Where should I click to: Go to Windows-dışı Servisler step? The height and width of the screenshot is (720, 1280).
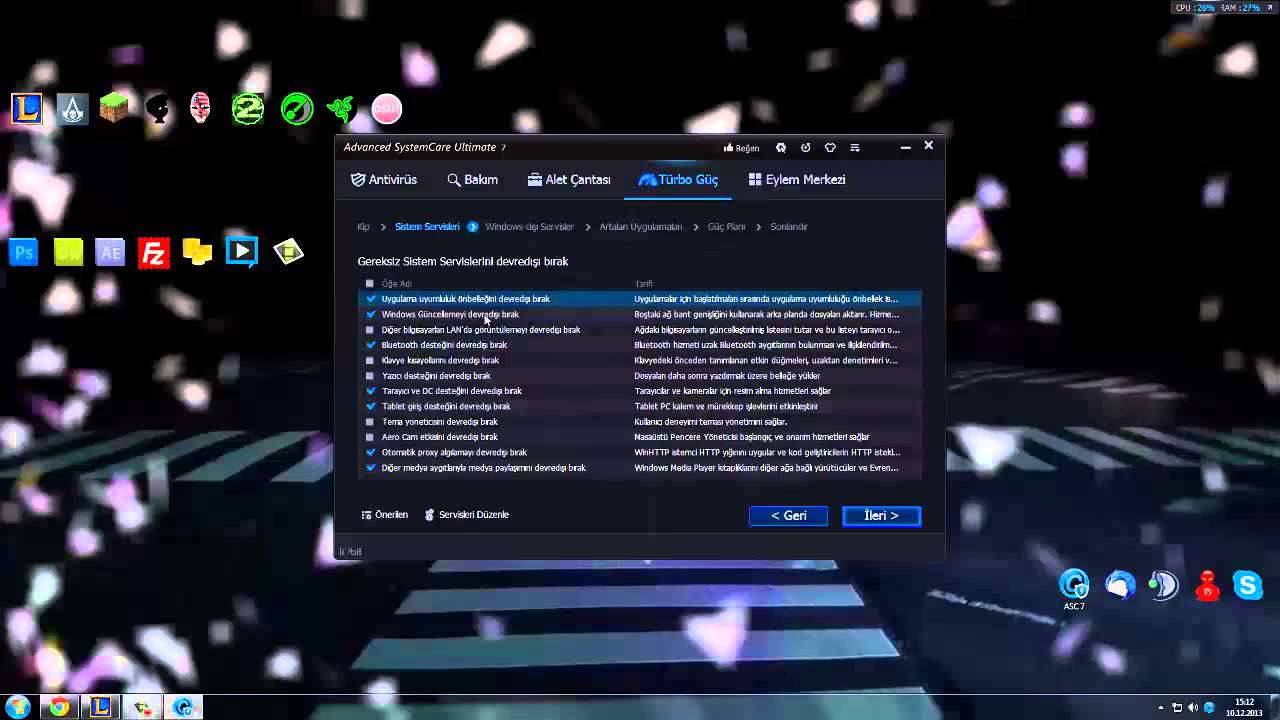pyautogui.click(x=529, y=227)
